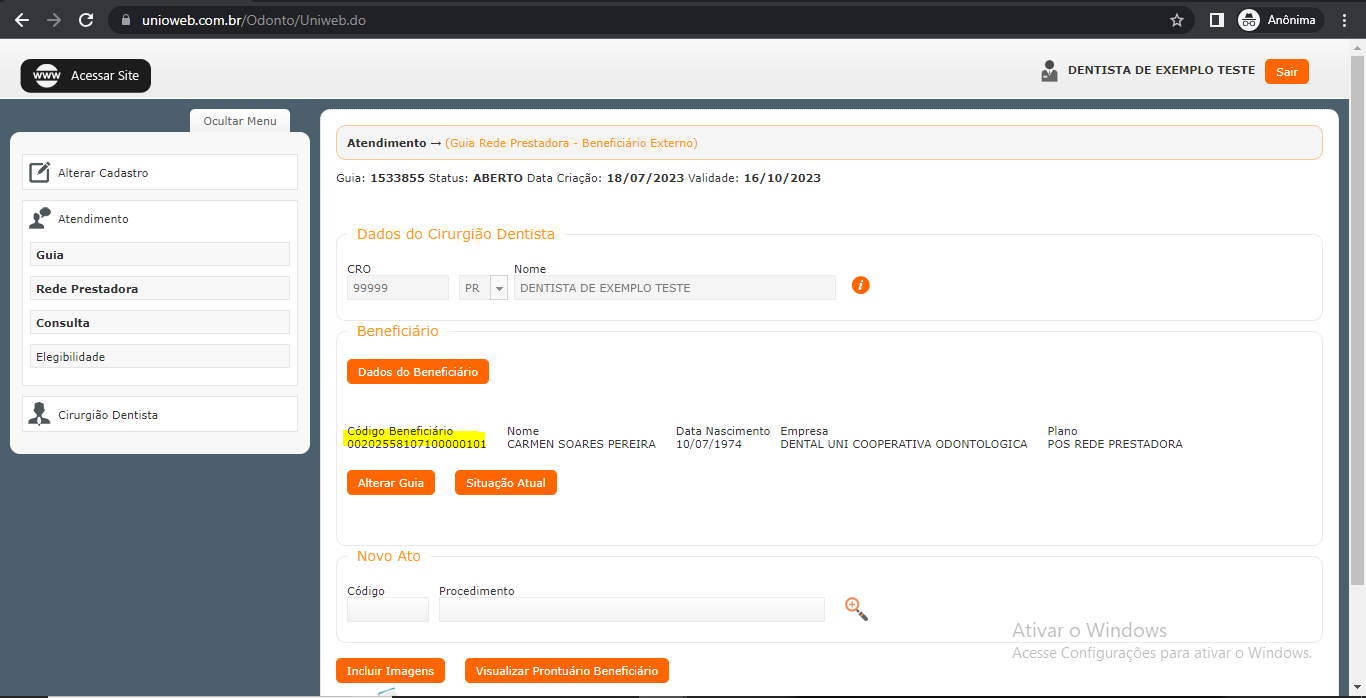Viewport: 1366px width, 698px height.
Task: Click the Situação Atual button
Action: (x=505, y=483)
